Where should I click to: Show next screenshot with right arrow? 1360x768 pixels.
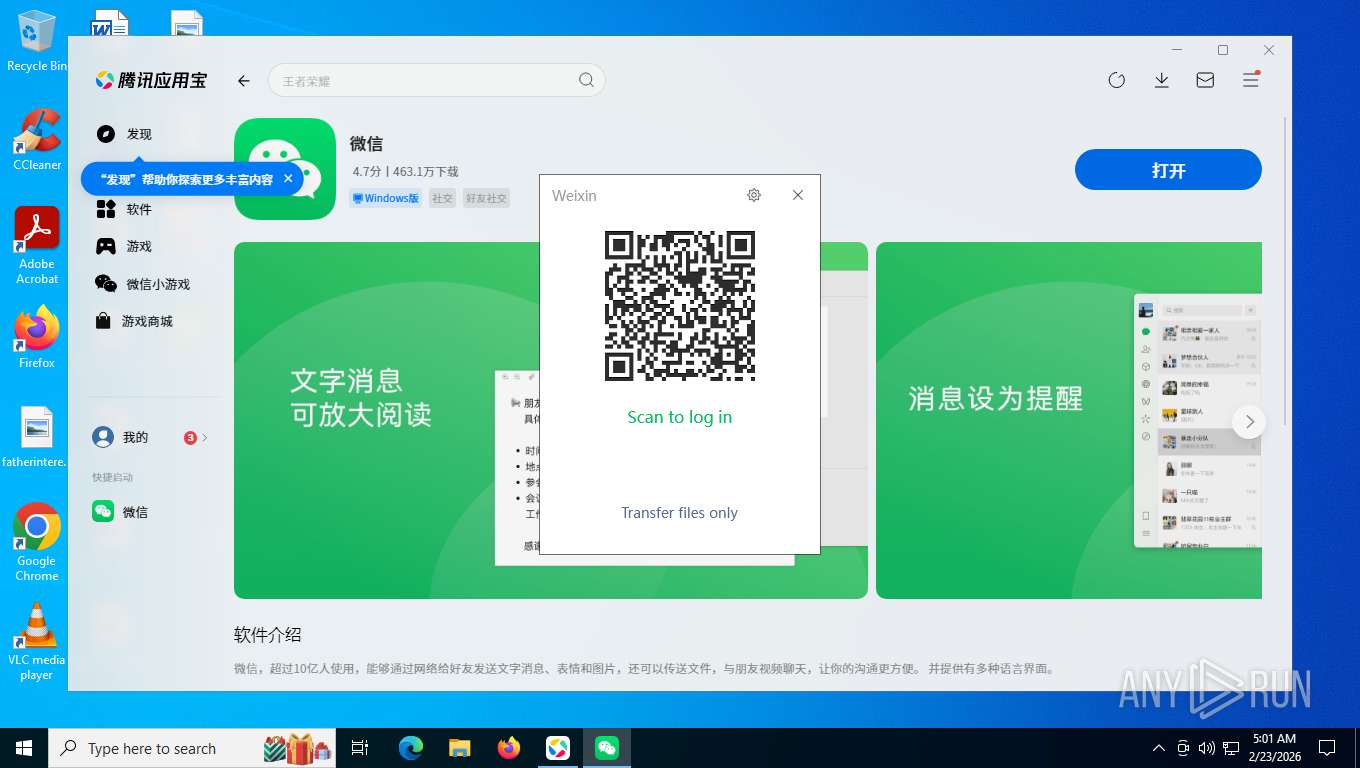[x=1249, y=422]
